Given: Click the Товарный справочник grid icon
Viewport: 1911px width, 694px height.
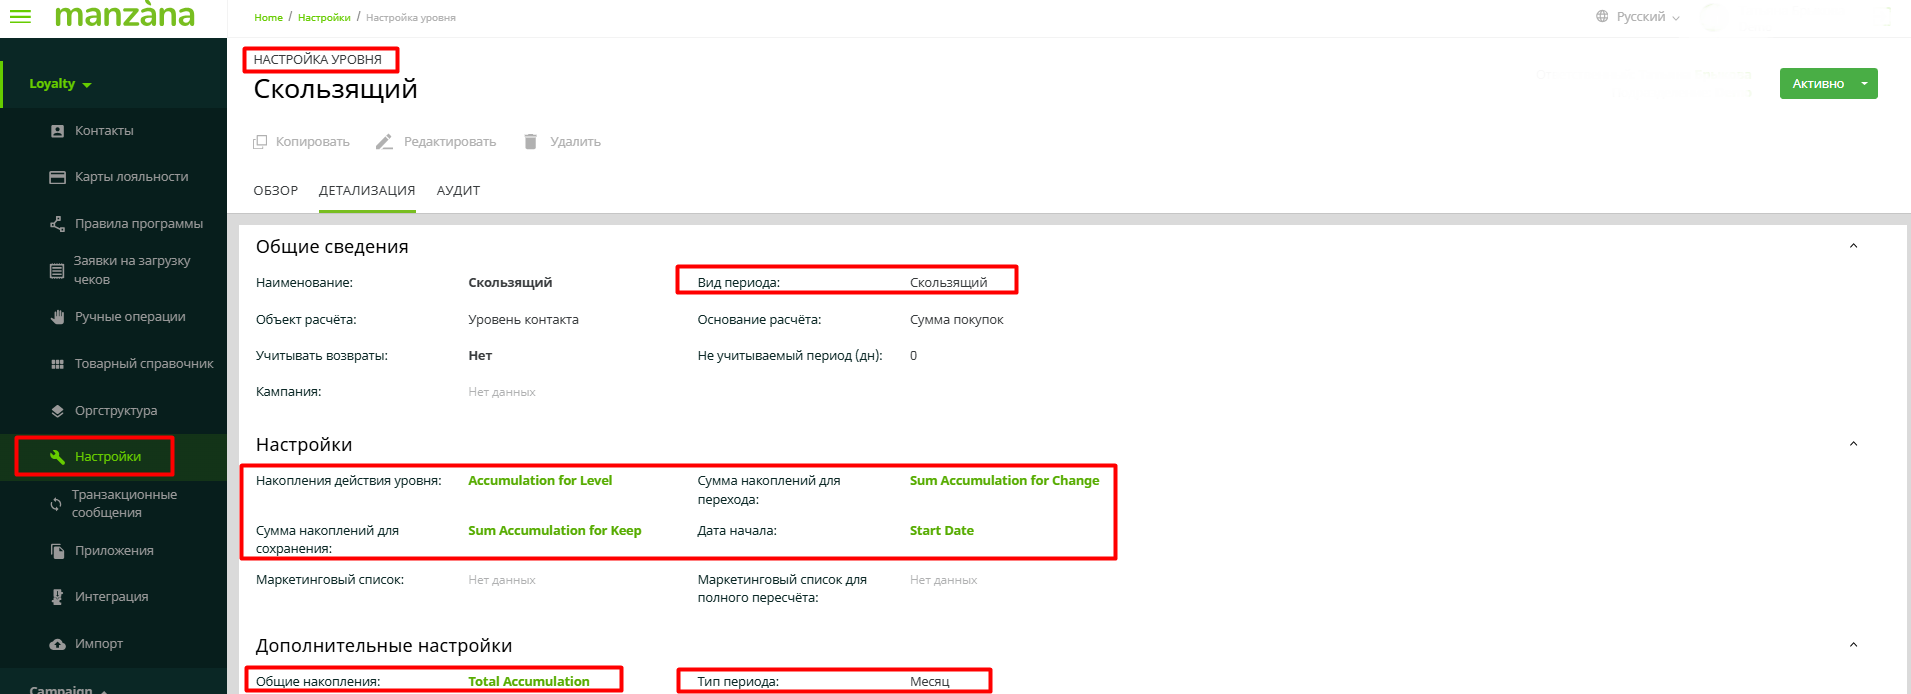Looking at the screenshot, I should [57, 364].
